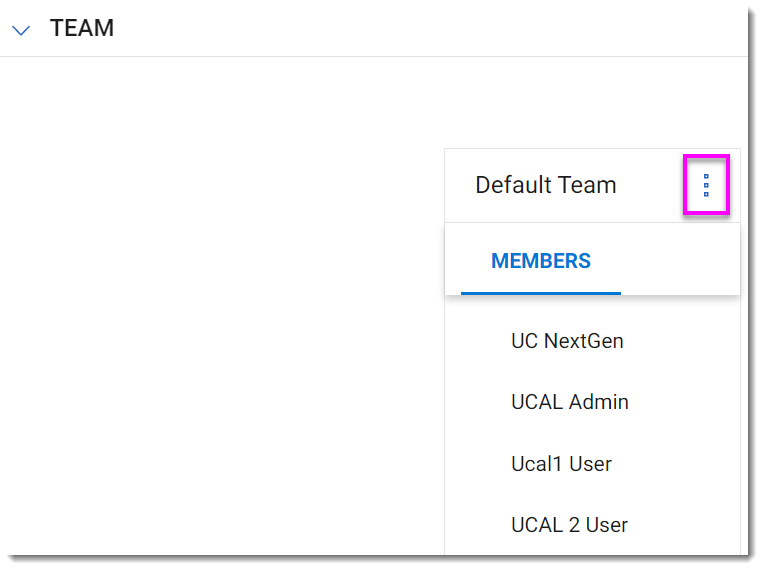Switch to the MEMBERS tab
The height and width of the screenshot is (570, 763).
[541, 261]
